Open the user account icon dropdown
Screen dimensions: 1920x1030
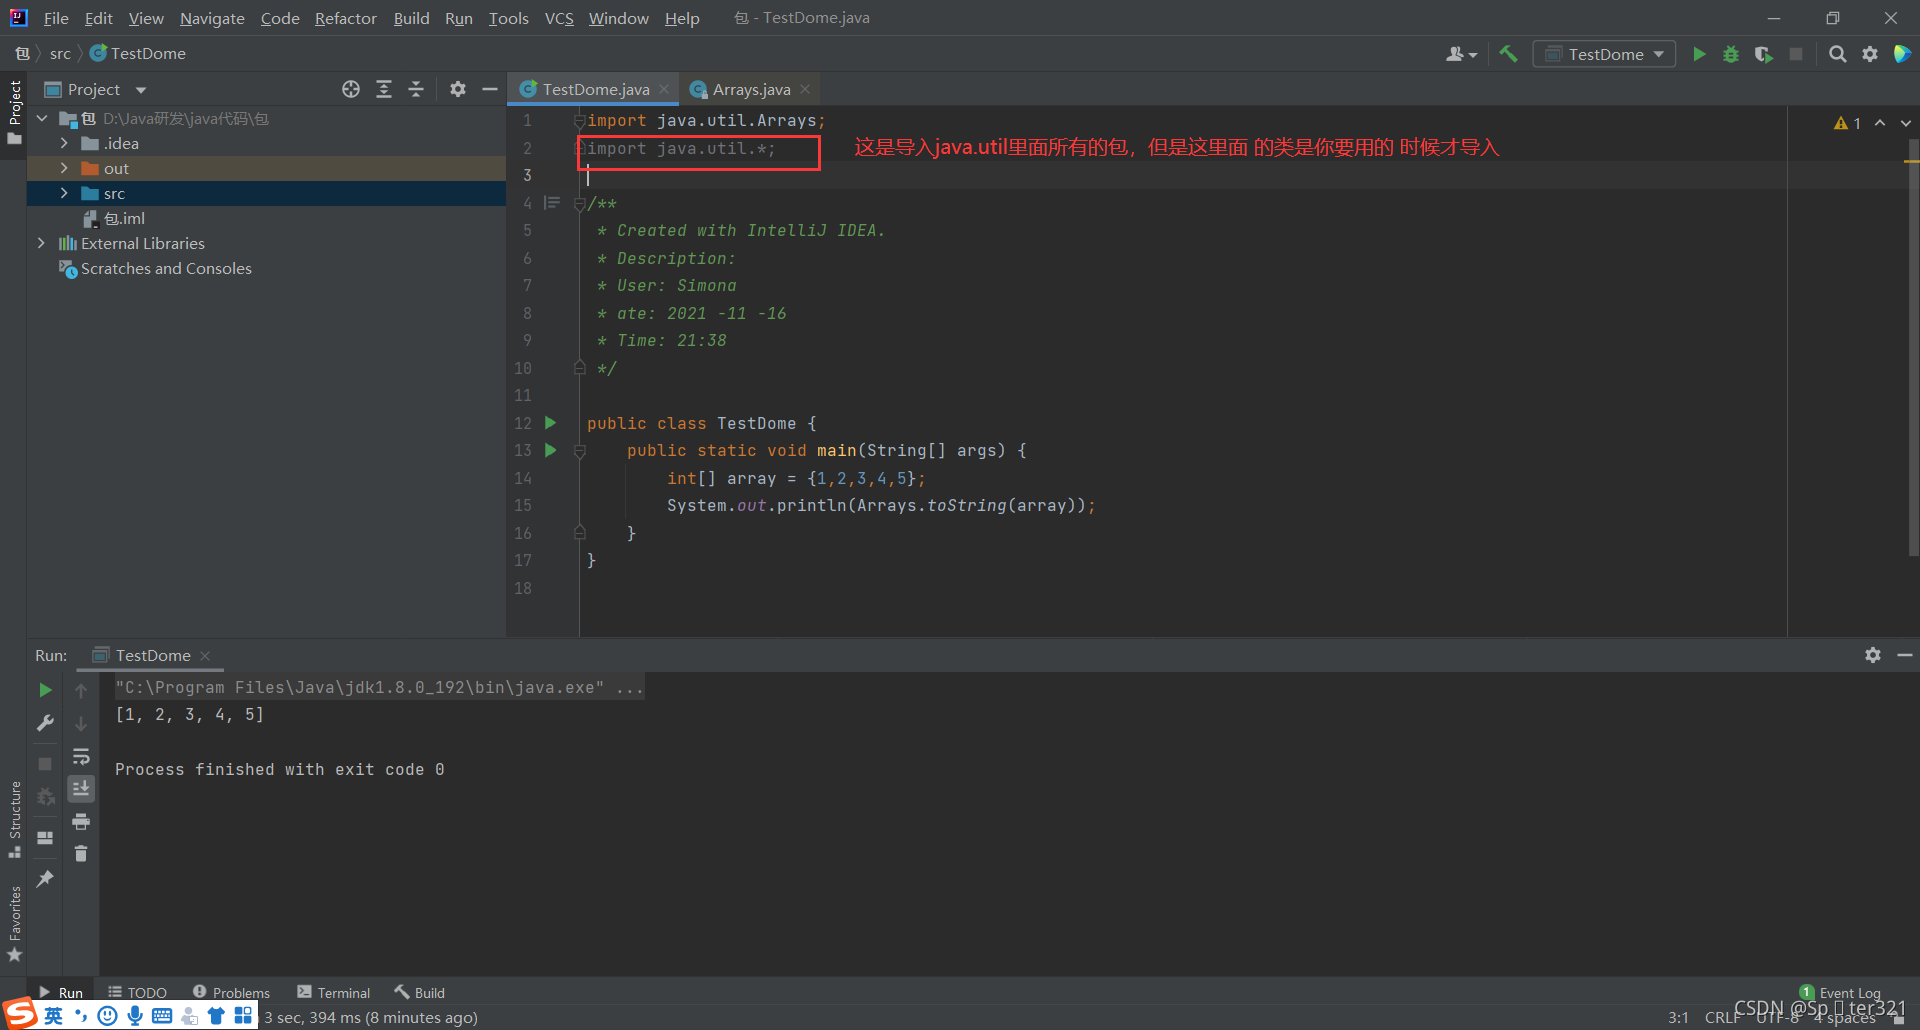click(1461, 54)
